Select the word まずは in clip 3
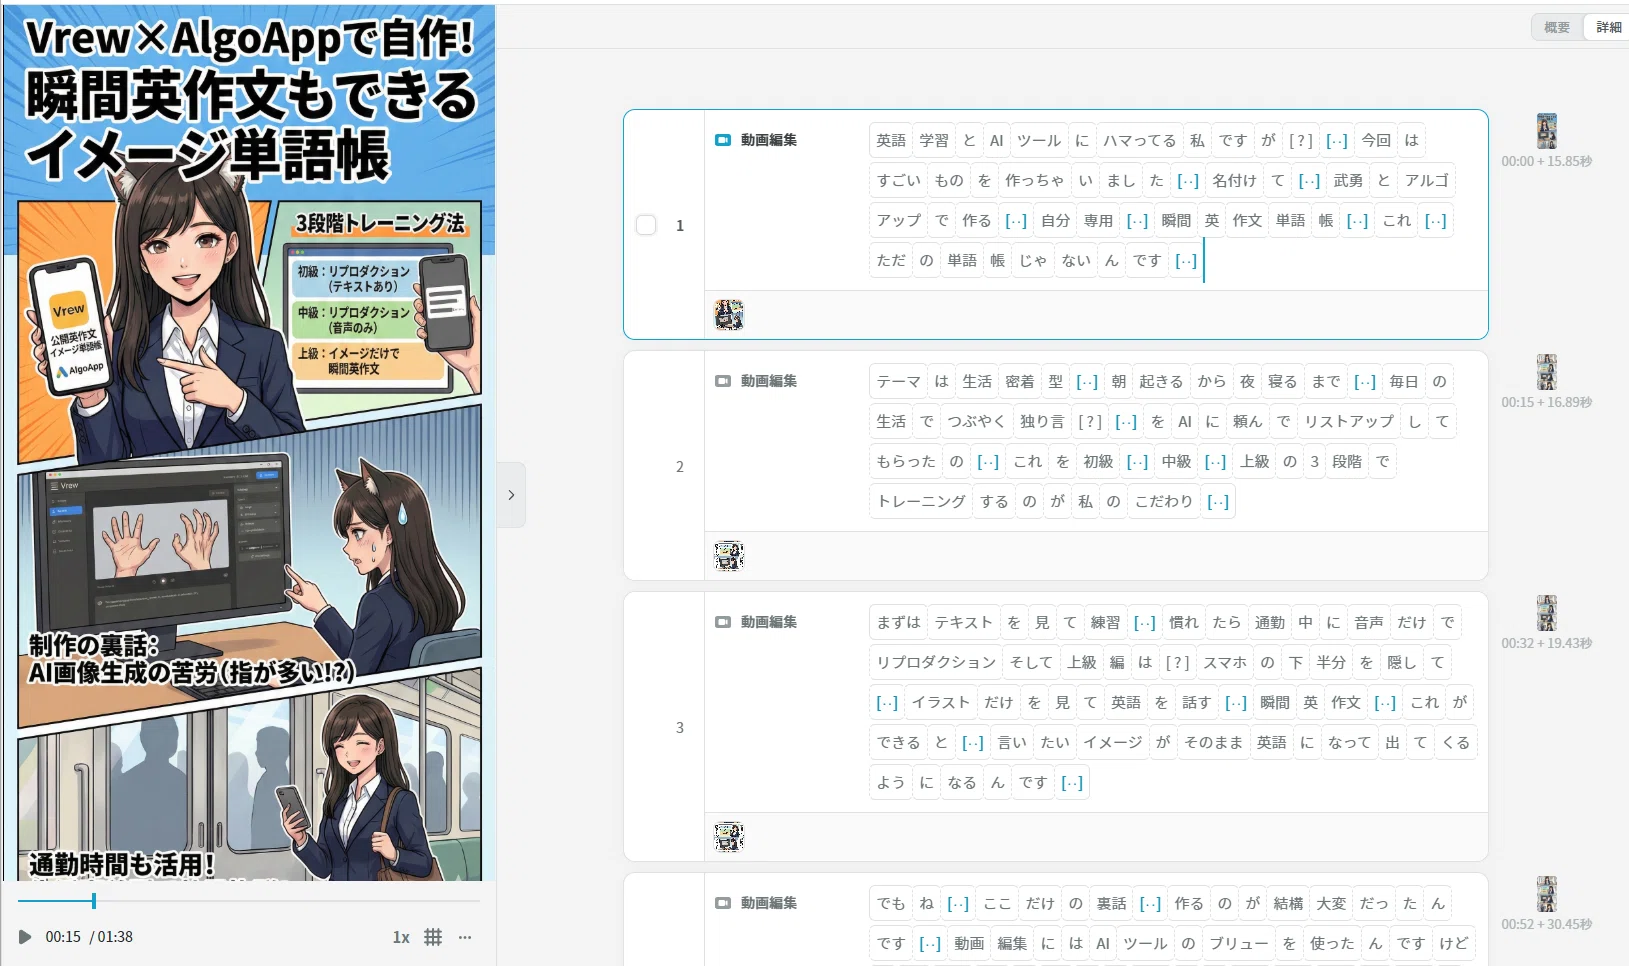The image size is (1629, 966). [899, 623]
